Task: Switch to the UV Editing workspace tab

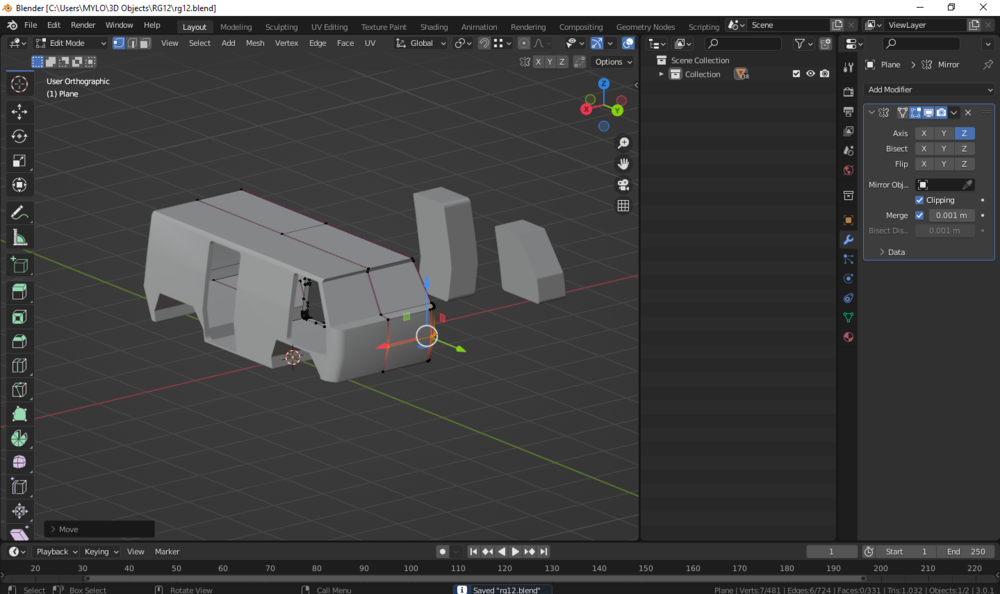Action: (329, 27)
